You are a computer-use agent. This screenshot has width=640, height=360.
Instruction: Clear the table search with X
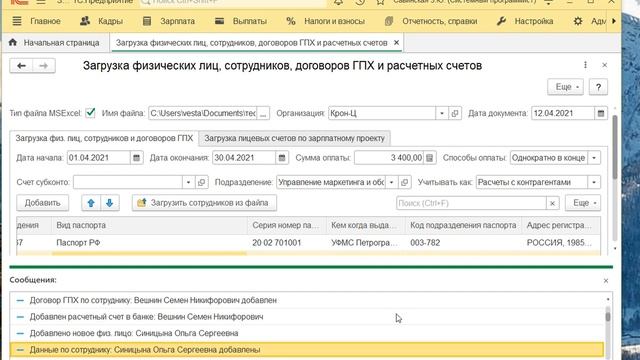(552, 203)
